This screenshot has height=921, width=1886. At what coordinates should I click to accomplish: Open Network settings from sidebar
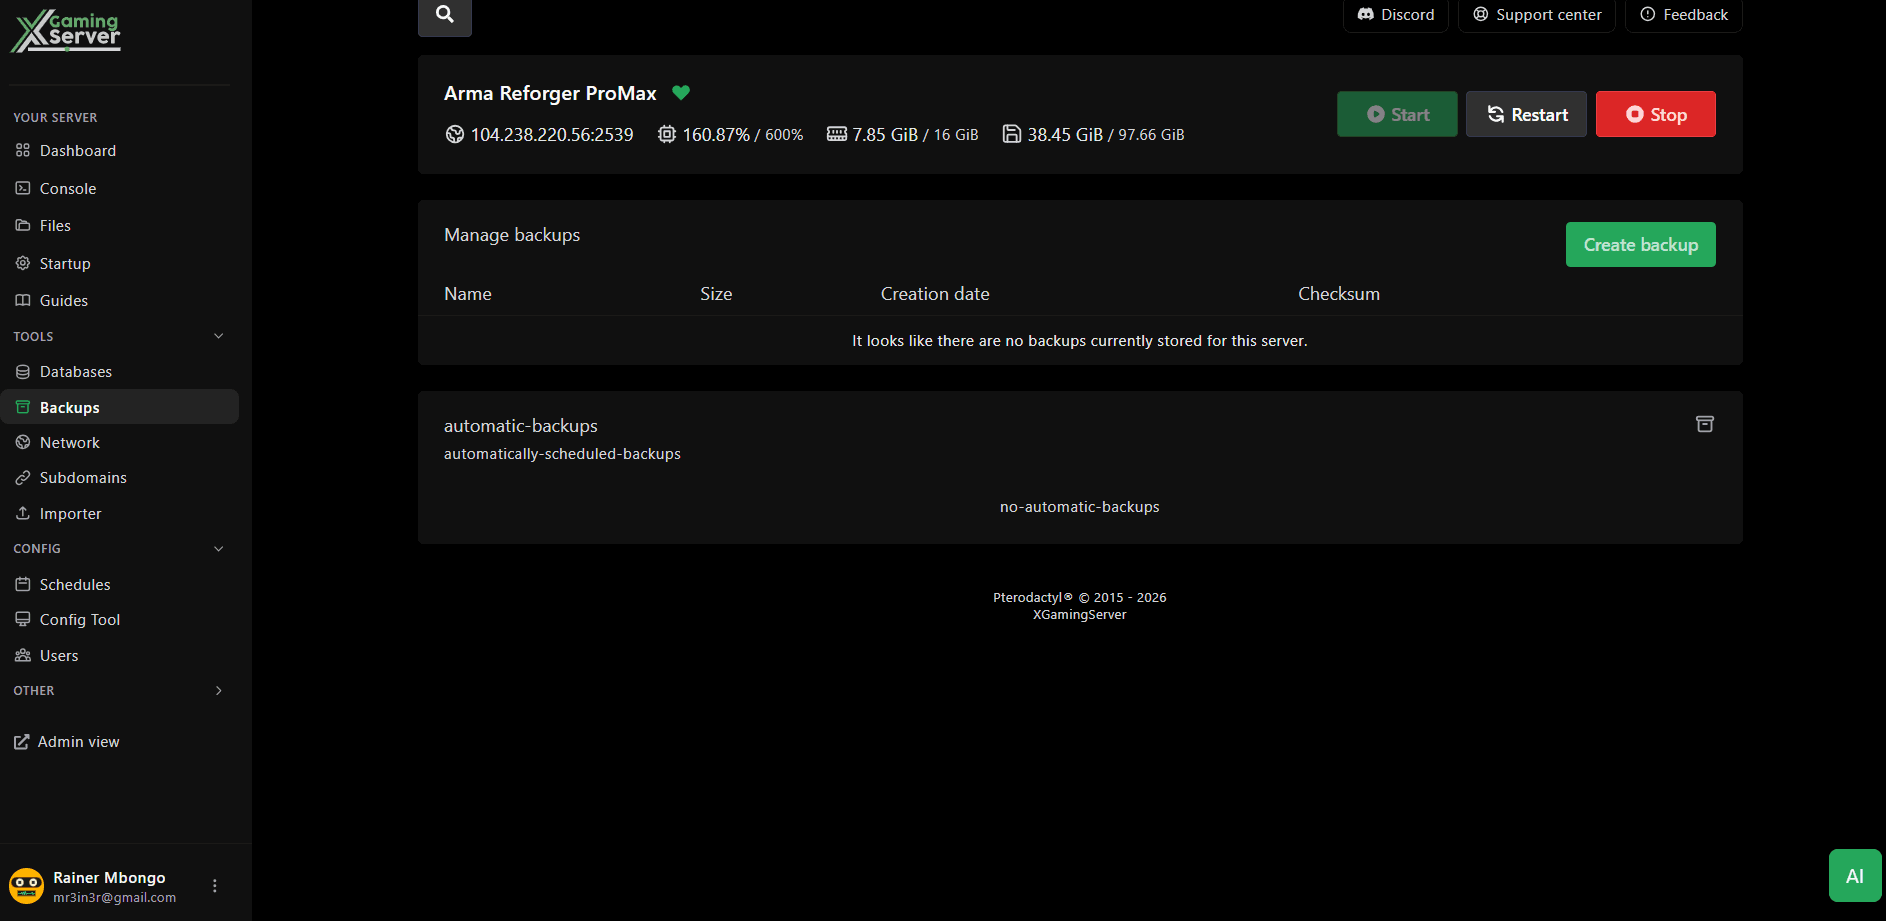coord(70,441)
